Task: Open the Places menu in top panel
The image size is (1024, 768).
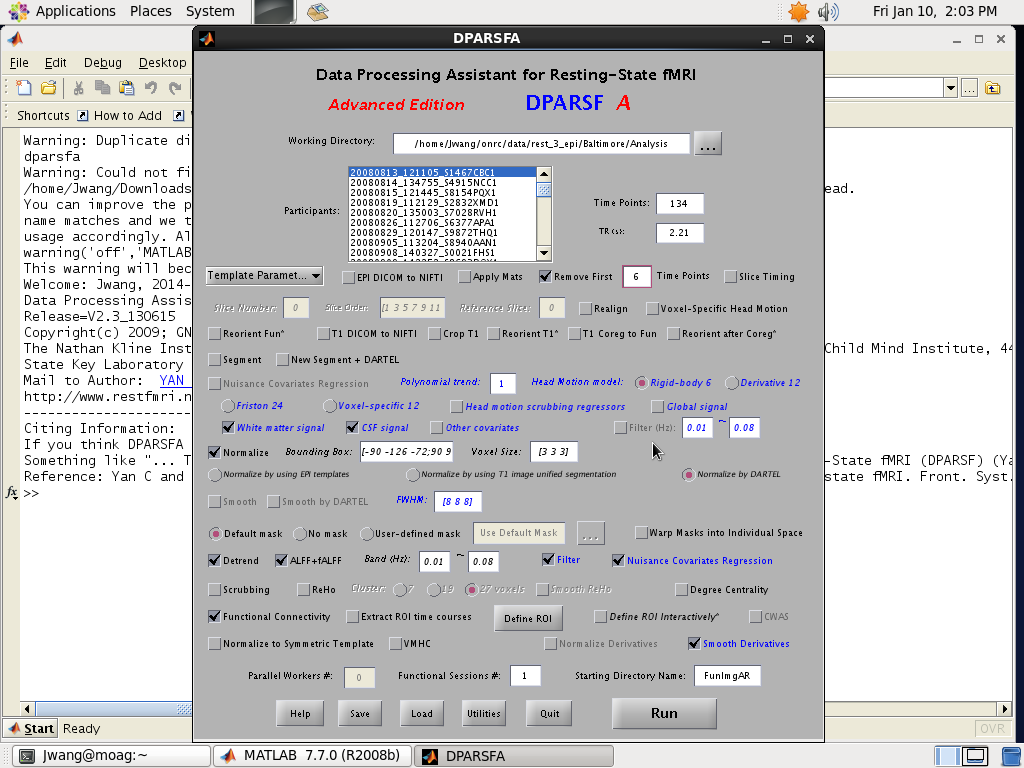Action: pos(151,11)
